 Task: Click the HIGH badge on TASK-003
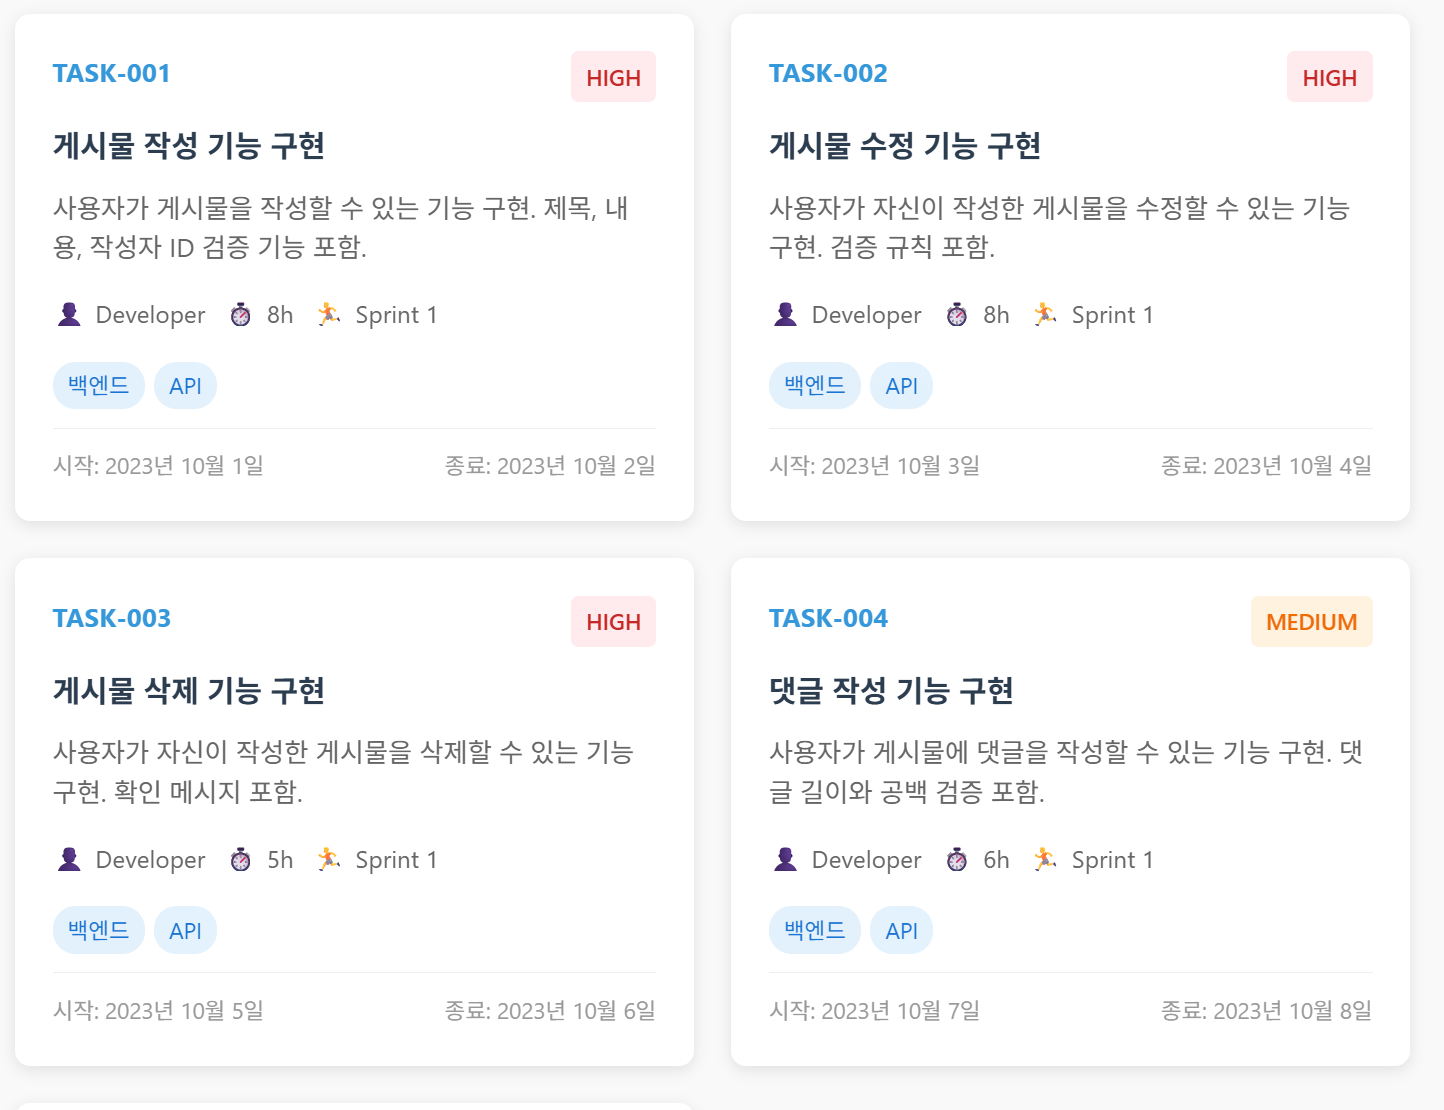pos(613,622)
